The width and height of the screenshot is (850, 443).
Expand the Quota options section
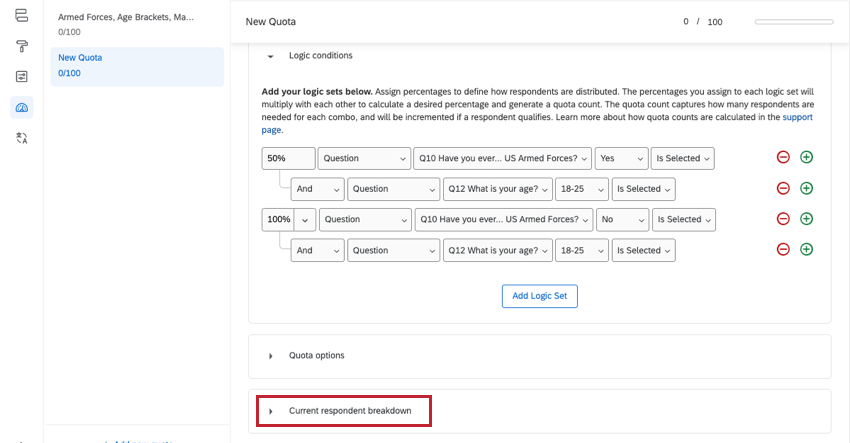click(271, 356)
